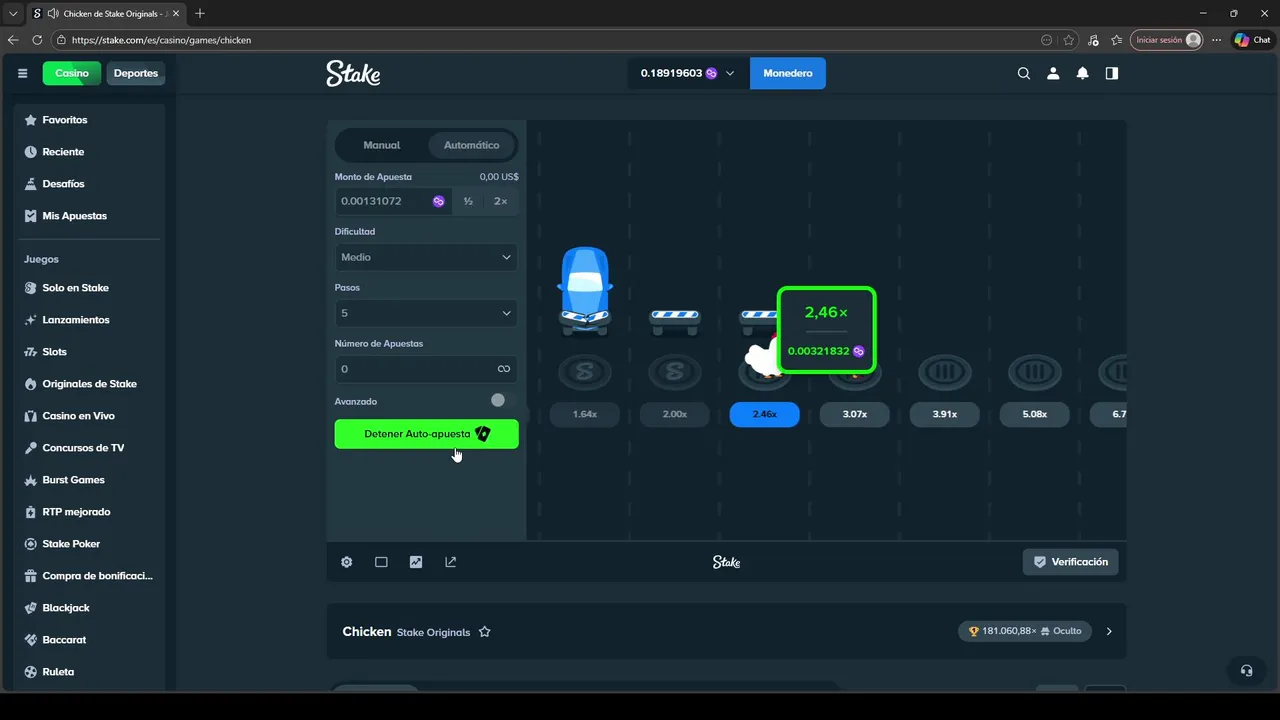Image resolution: width=1280 pixels, height=720 pixels.
Task: Click the blue car in game
Action: coord(584,289)
